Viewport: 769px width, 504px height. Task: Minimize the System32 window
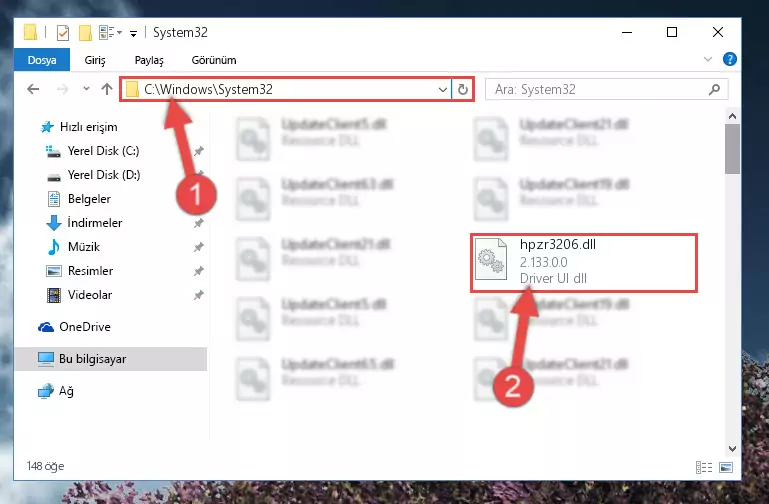pyautogui.click(x=627, y=32)
